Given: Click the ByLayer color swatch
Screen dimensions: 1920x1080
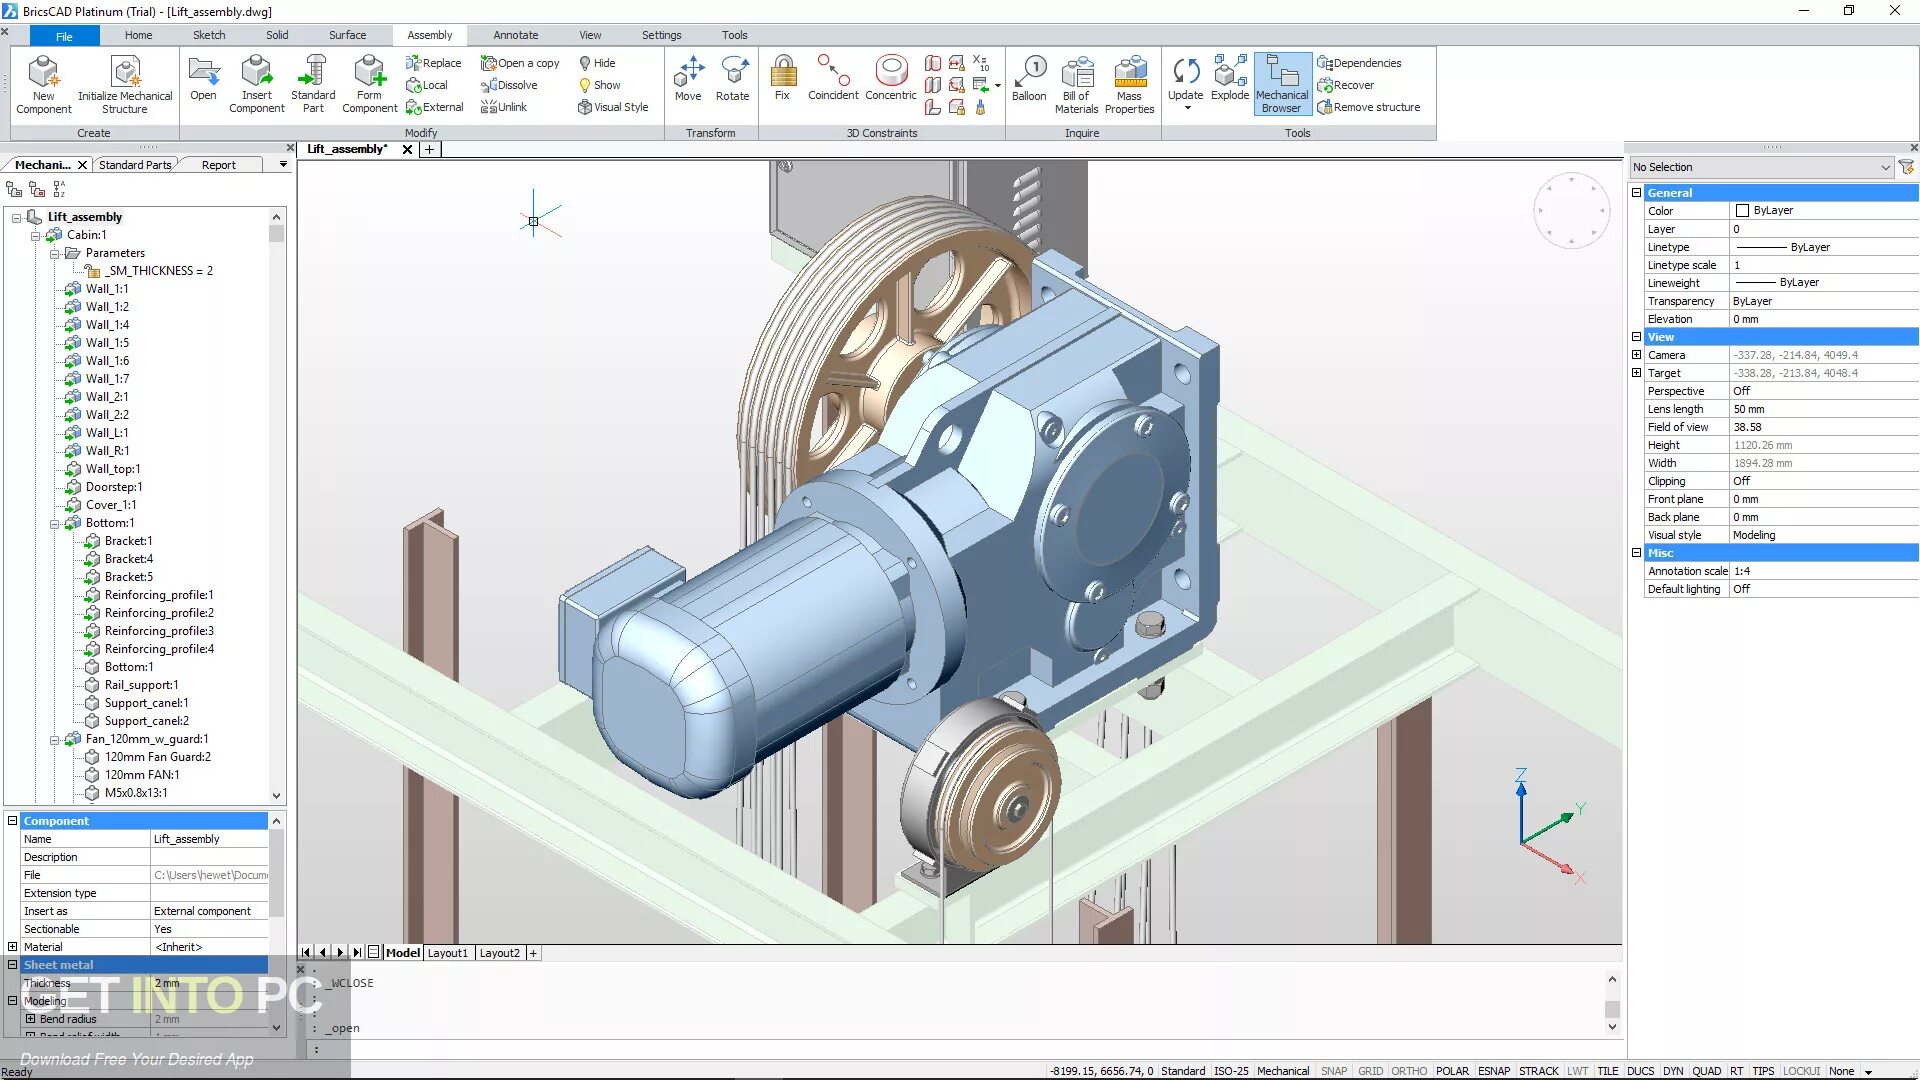Looking at the screenshot, I should (1740, 210).
